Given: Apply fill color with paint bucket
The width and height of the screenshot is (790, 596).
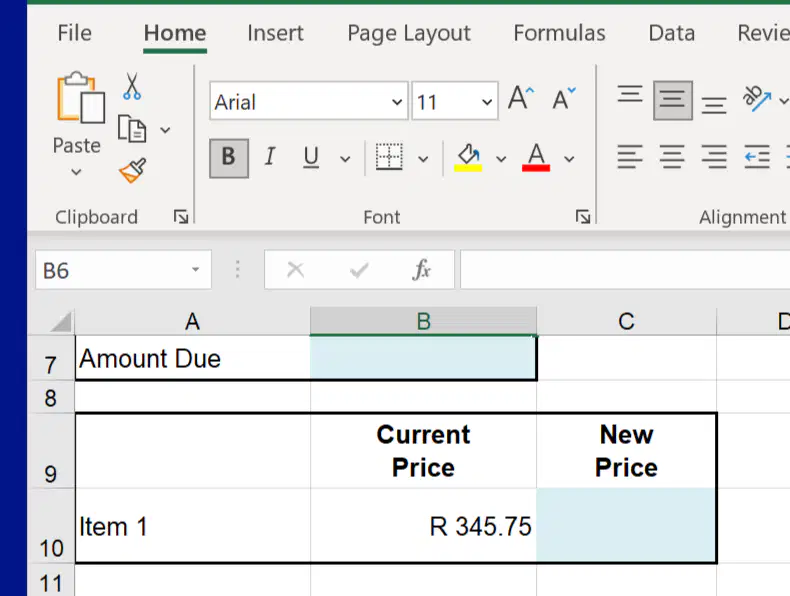Looking at the screenshot, I should (468, 158).
